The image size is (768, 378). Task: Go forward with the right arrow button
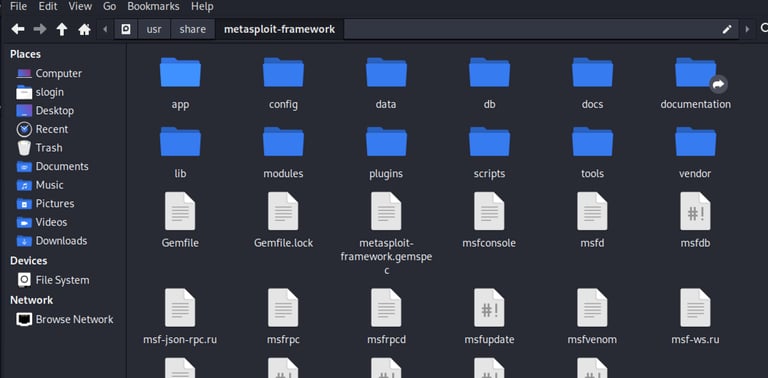tap(40, 29)
